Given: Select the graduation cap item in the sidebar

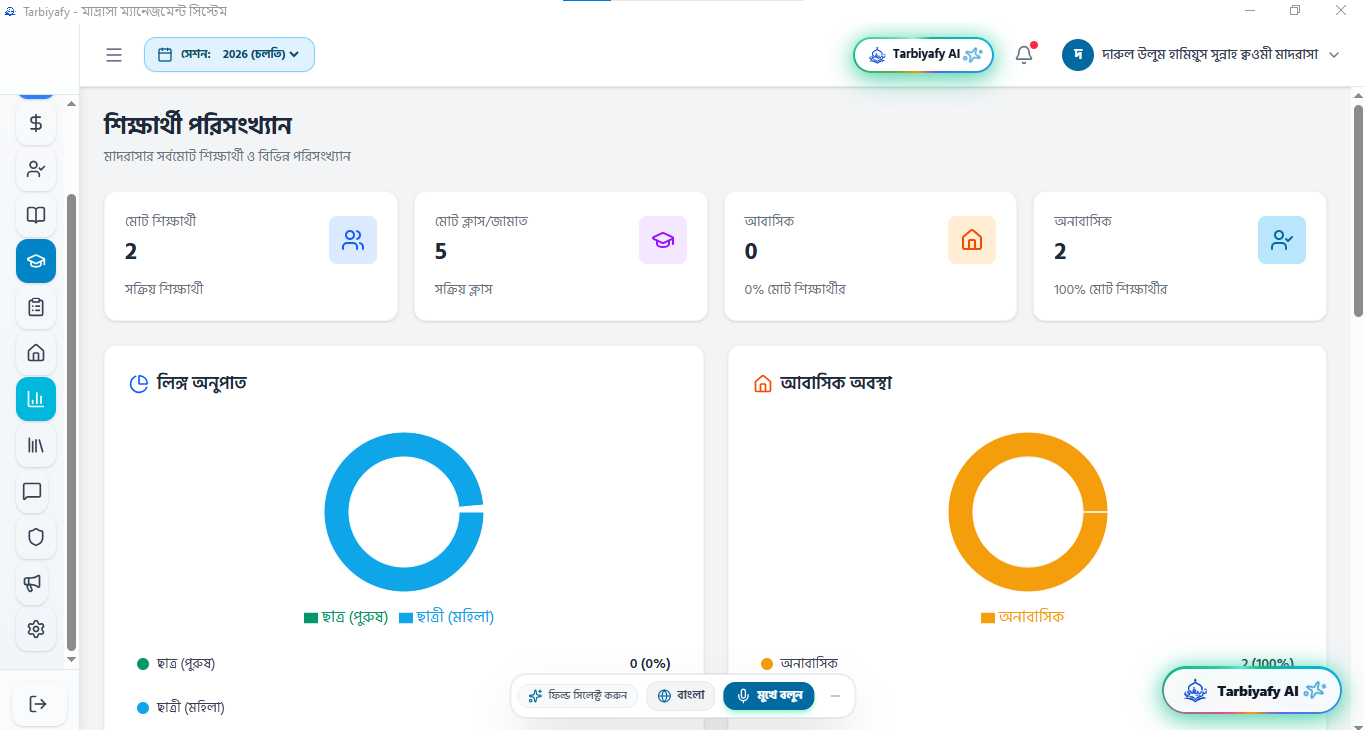Looking at the screenshot, I should click(36, 261).
